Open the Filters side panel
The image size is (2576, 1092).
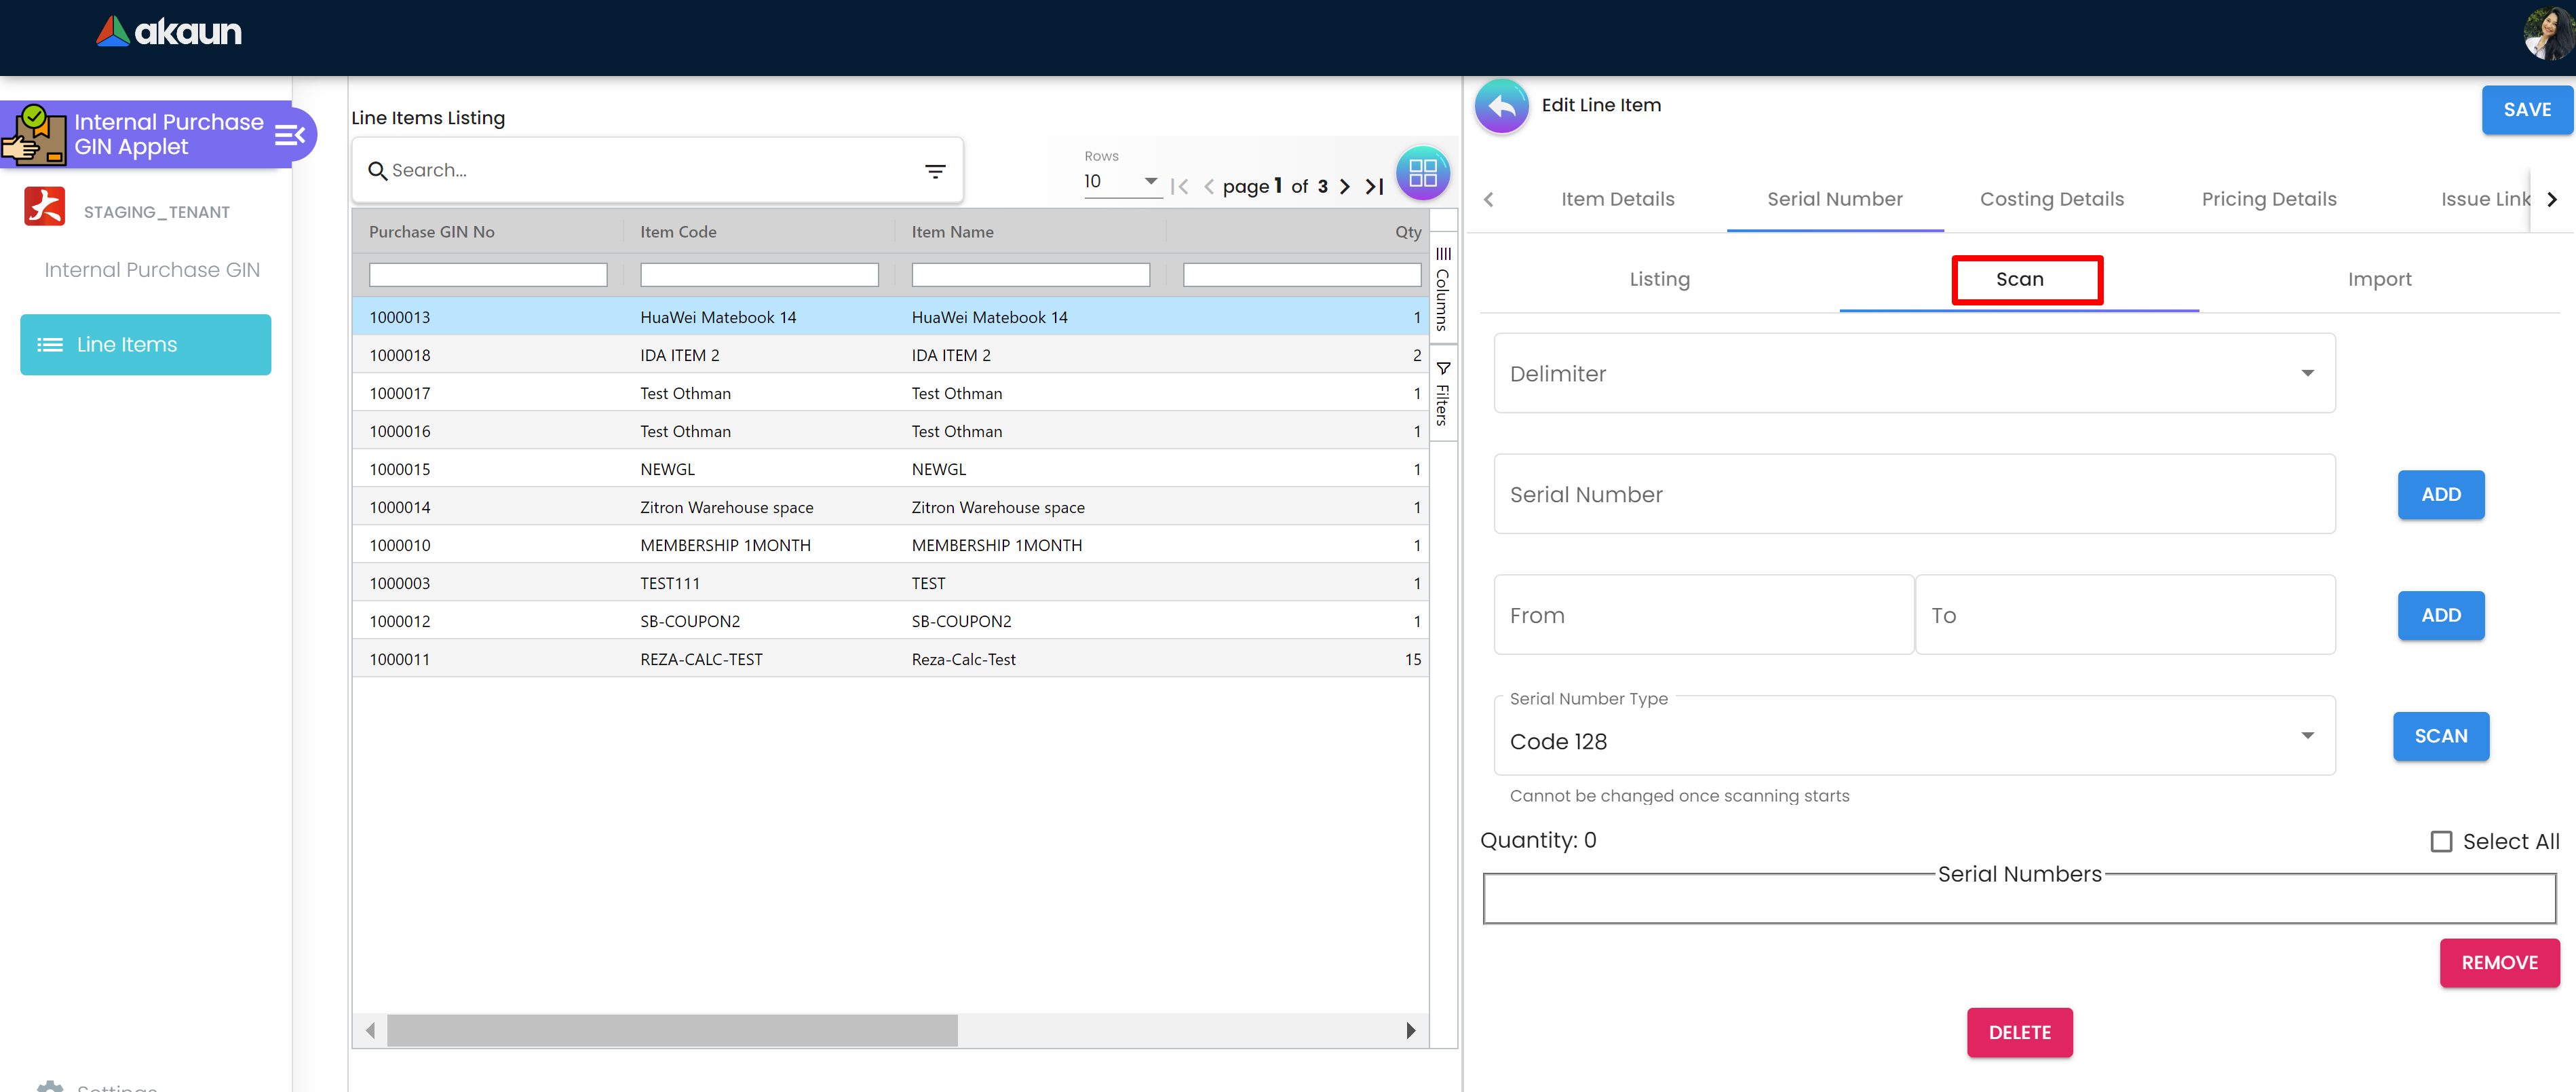1442,394
